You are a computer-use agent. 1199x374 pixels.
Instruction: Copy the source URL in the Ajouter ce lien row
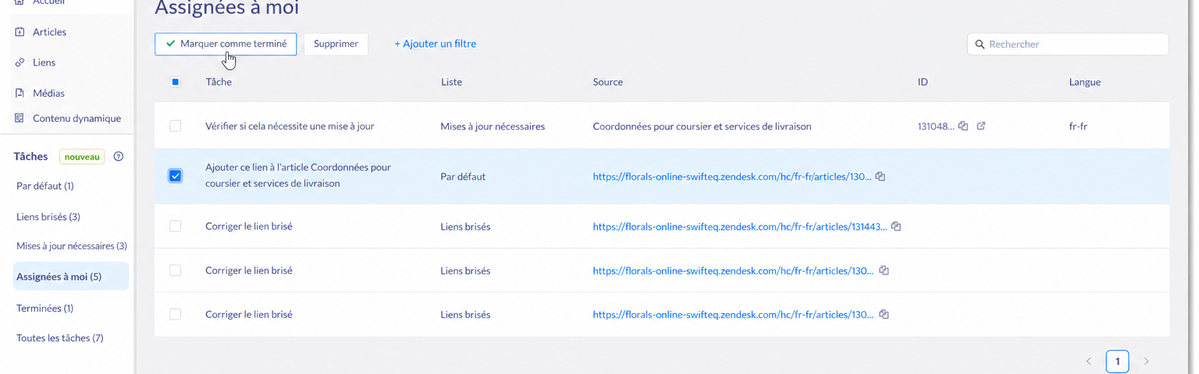(x=880, y=177)
